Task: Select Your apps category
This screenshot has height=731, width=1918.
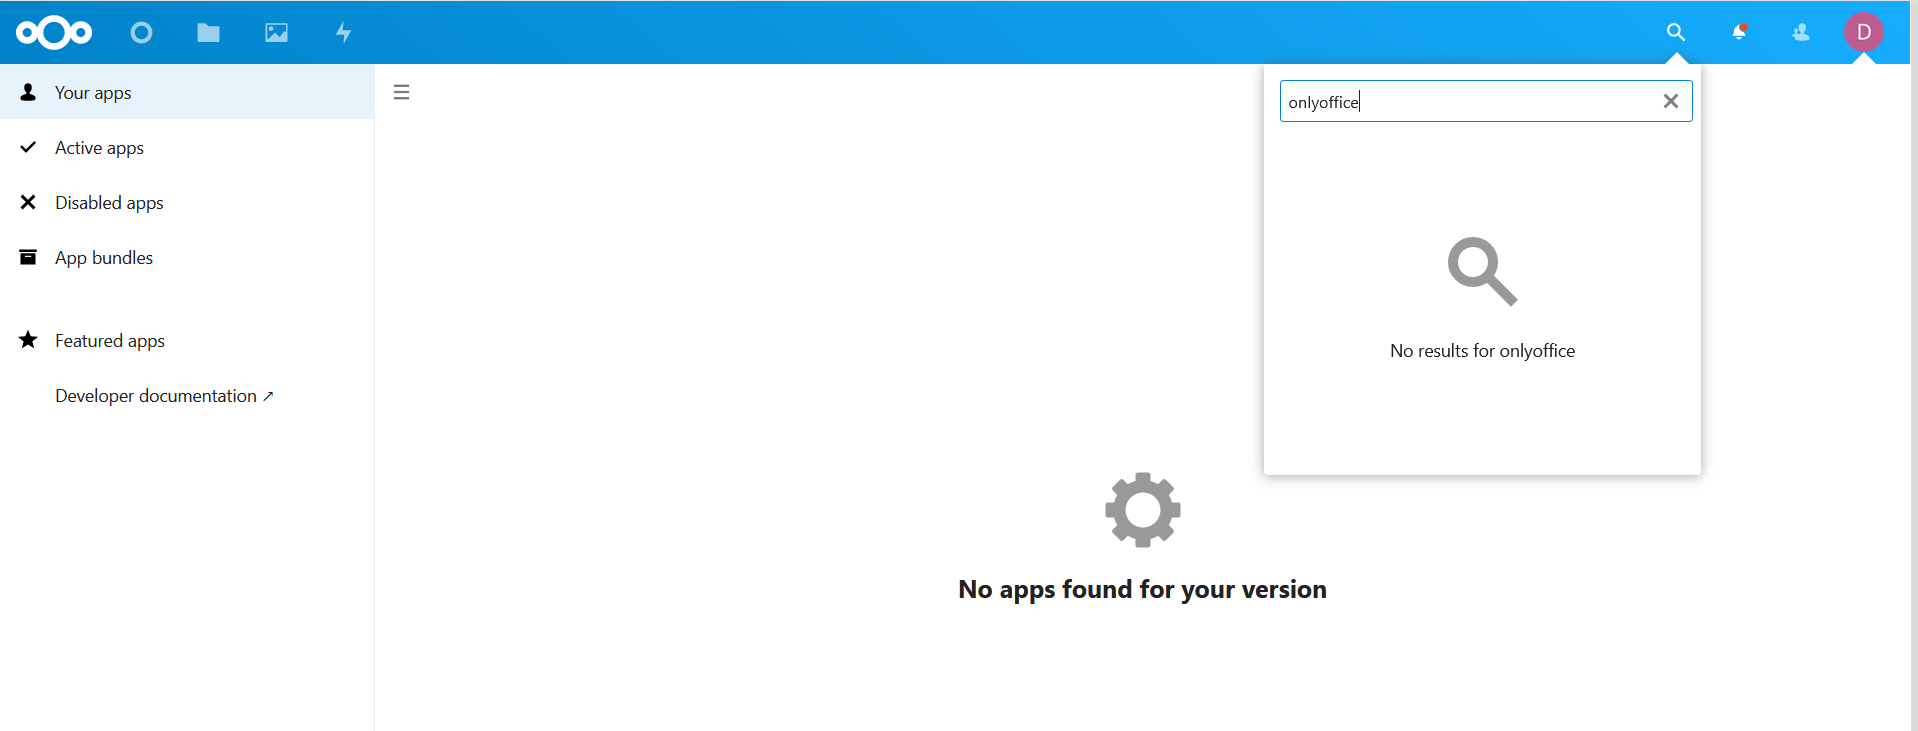Action: [x=93, y=93]
